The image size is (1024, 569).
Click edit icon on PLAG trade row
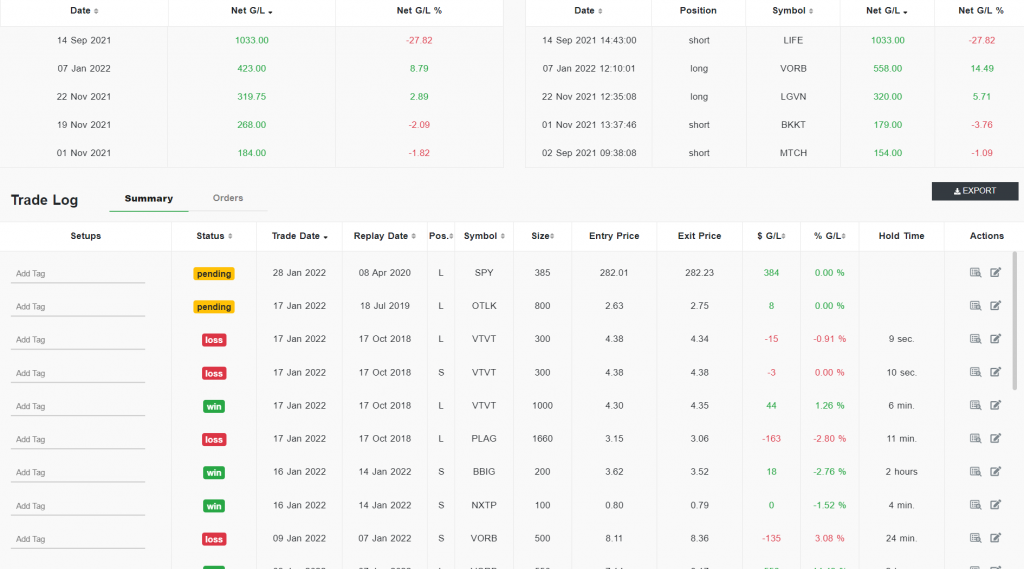coord(995,439)
